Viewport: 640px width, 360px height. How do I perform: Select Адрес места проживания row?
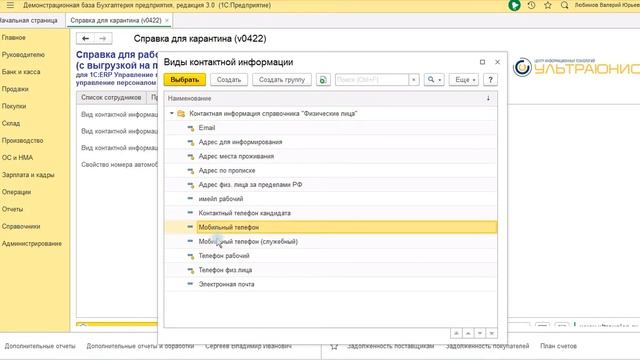point(331,156)
